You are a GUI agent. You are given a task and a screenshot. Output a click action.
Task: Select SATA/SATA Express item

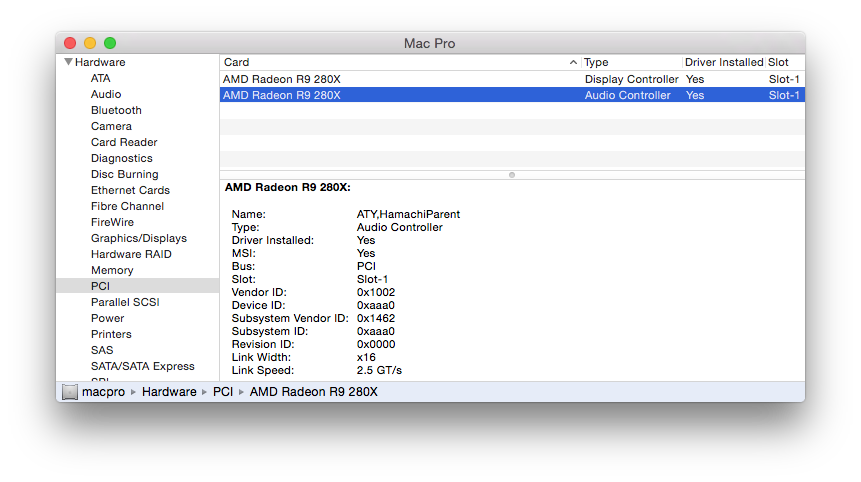(x=143, y=366)
